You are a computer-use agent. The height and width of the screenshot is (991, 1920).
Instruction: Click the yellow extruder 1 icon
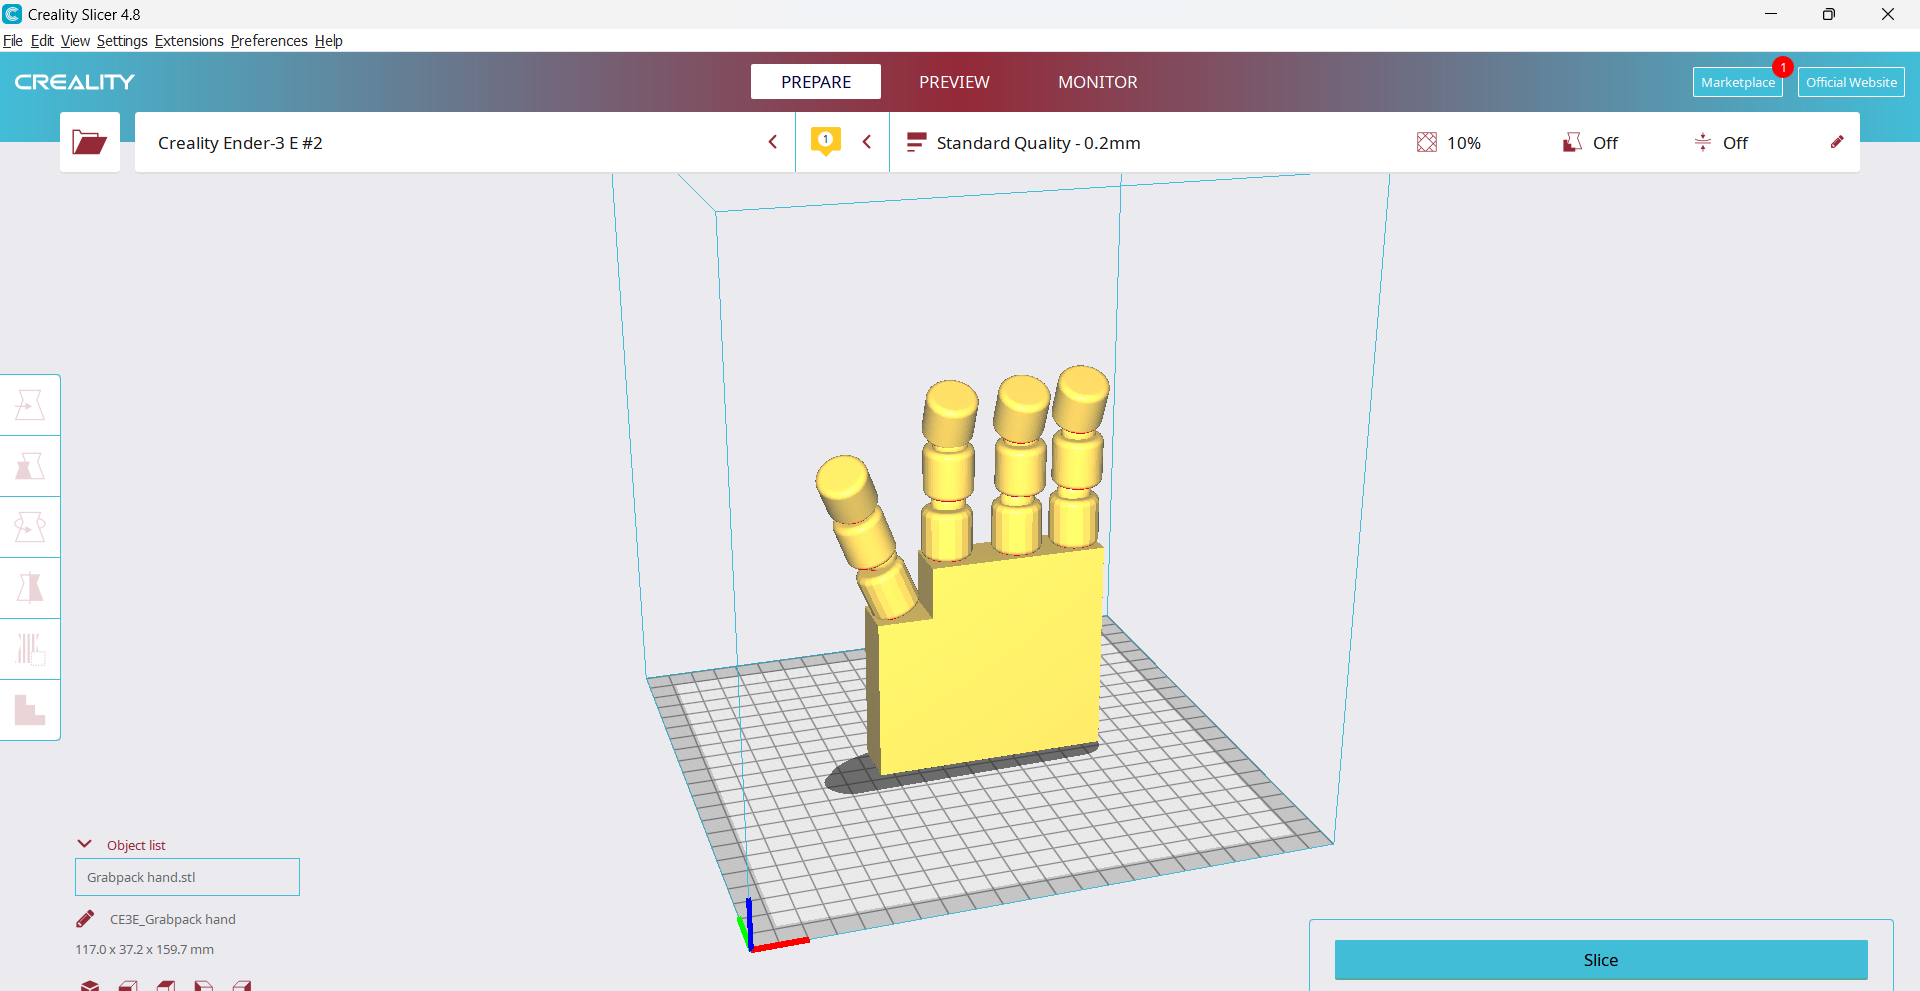pos(825,141)
